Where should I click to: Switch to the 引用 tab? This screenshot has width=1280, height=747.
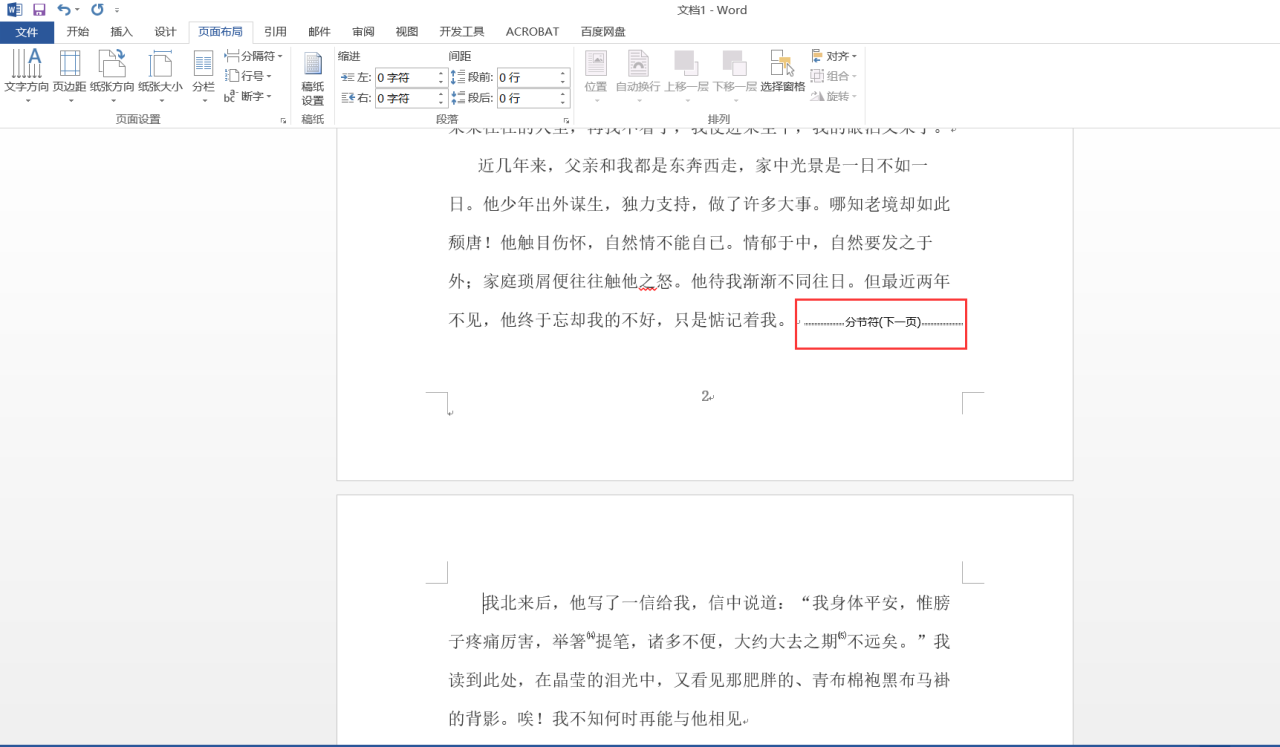point(275,32)
